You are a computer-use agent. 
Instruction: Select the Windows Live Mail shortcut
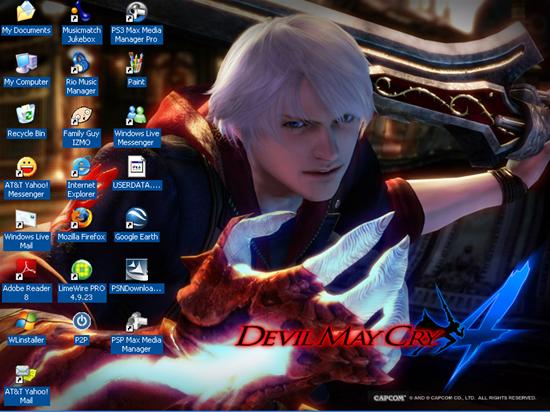click(26, 219)
